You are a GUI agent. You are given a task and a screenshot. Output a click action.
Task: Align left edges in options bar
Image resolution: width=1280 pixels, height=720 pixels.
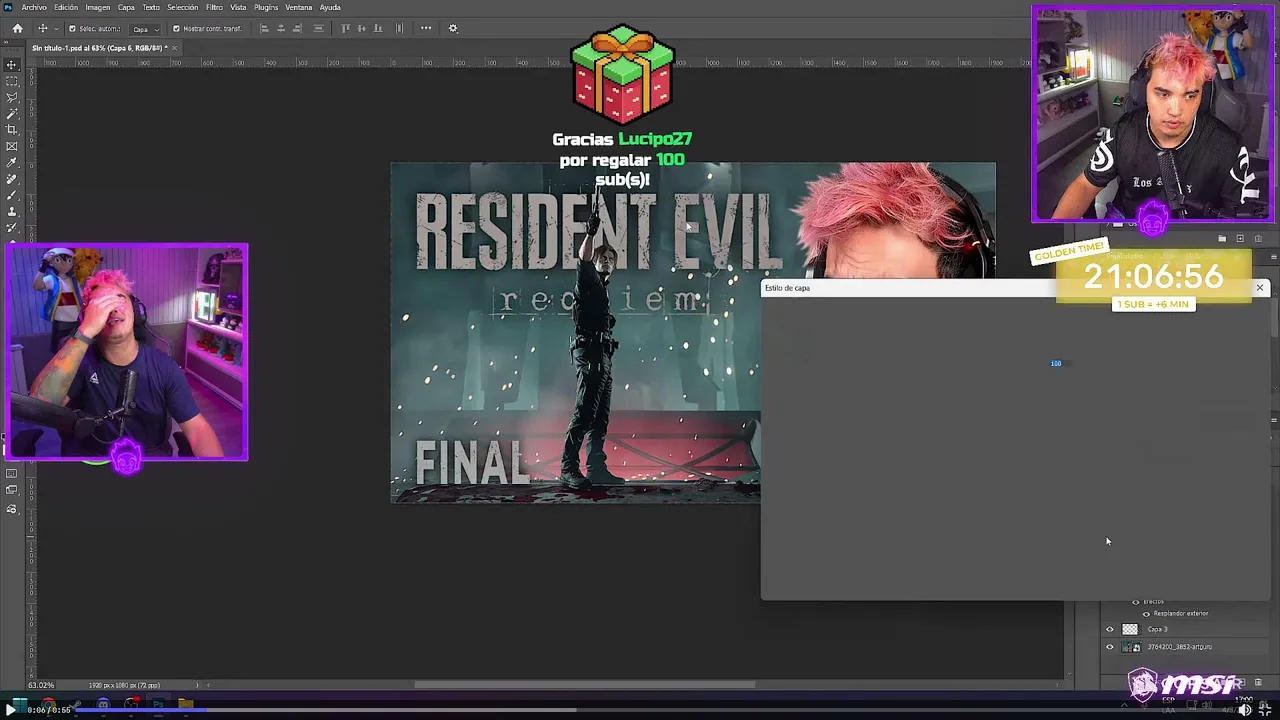coord(264,28)
